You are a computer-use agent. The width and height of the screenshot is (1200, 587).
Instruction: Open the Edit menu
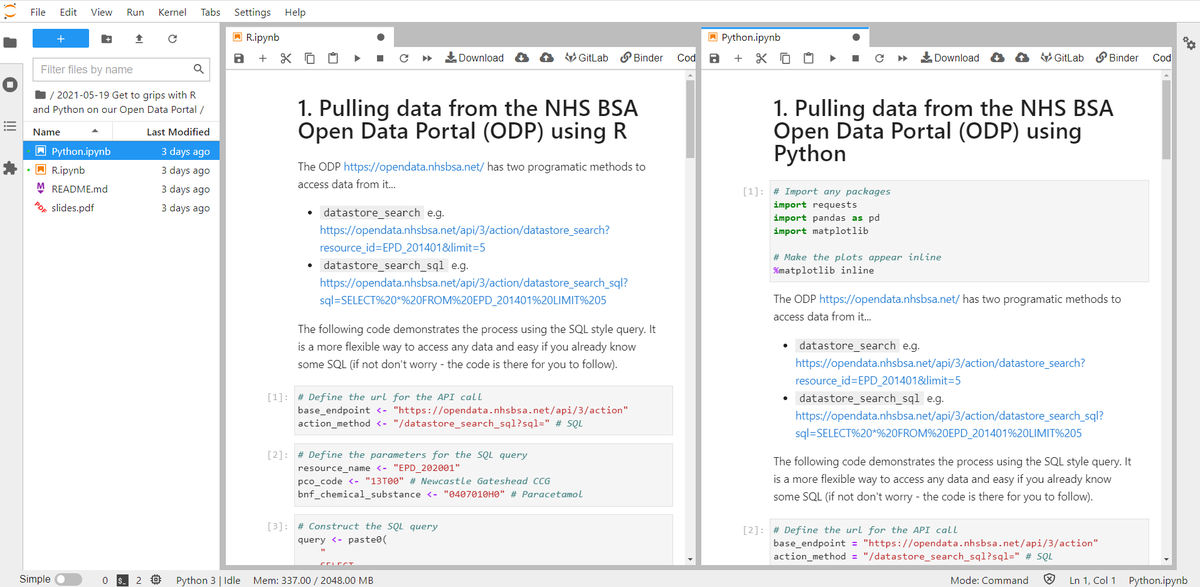tap(68, 12)
